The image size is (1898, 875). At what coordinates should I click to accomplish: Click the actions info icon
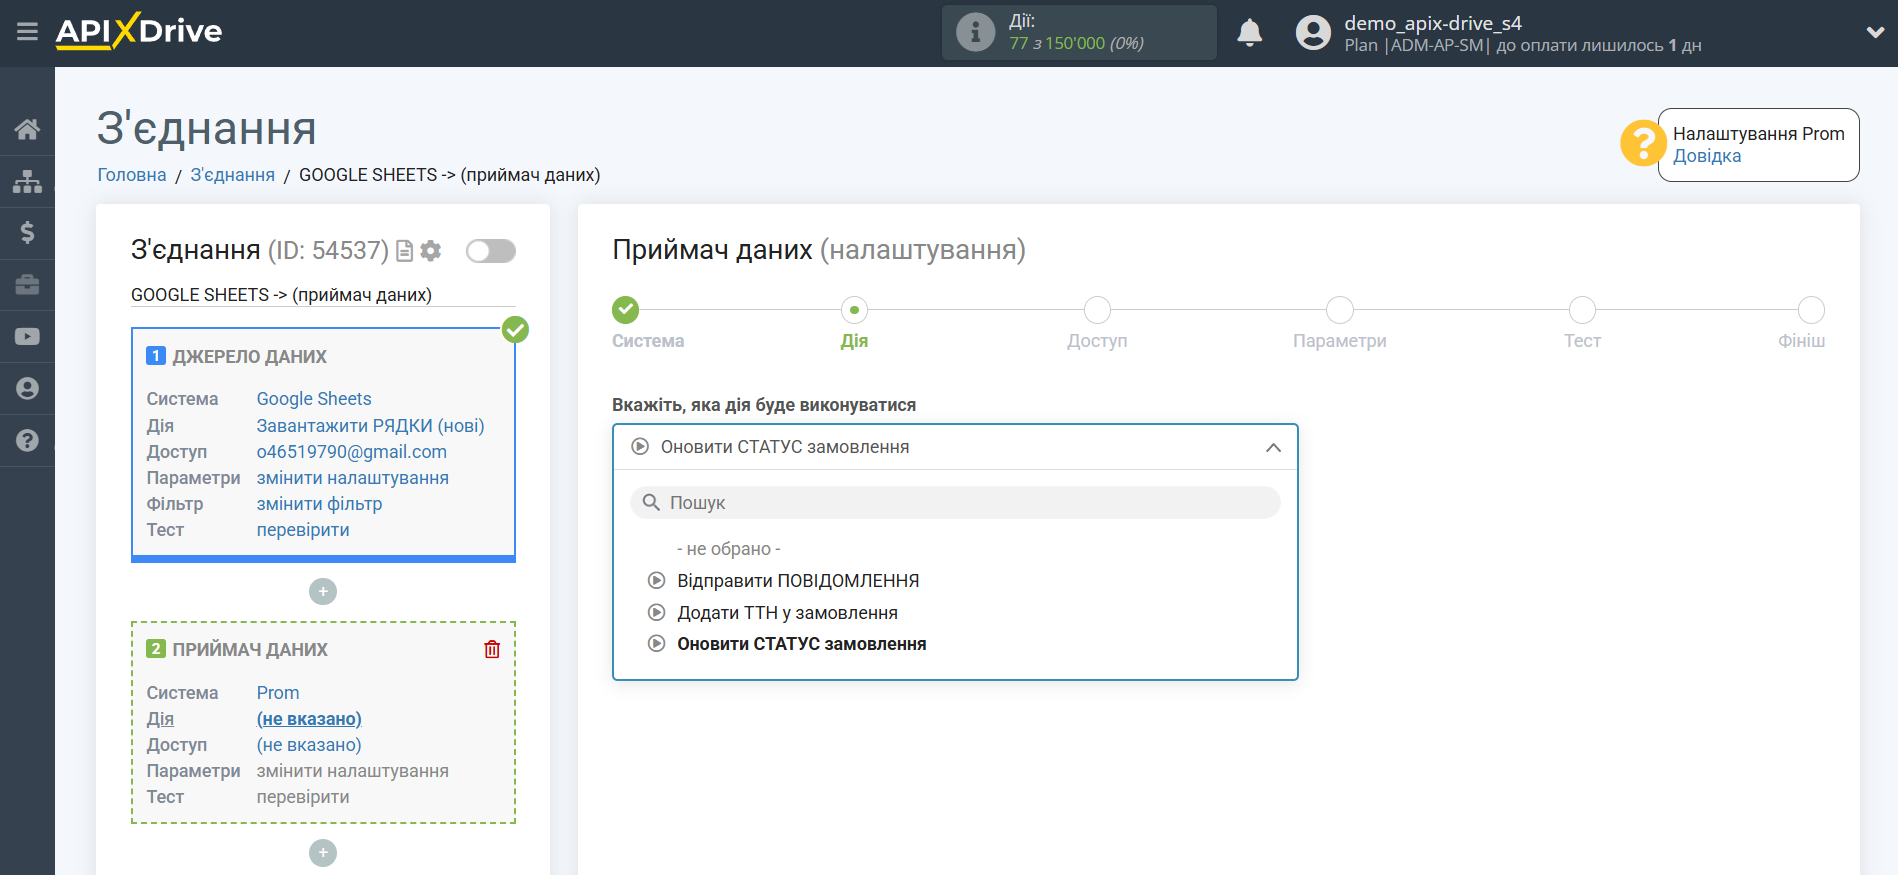click(x=975, y=32)
